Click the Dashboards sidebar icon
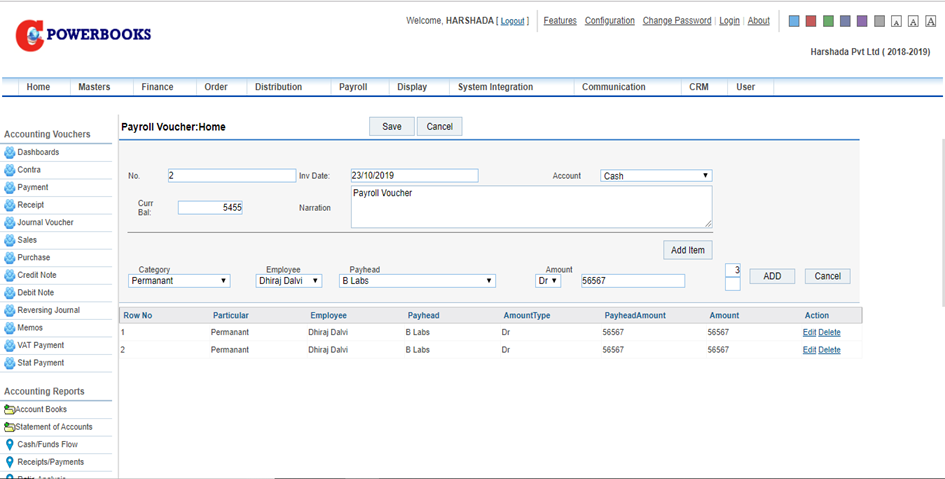 (10, 153)
